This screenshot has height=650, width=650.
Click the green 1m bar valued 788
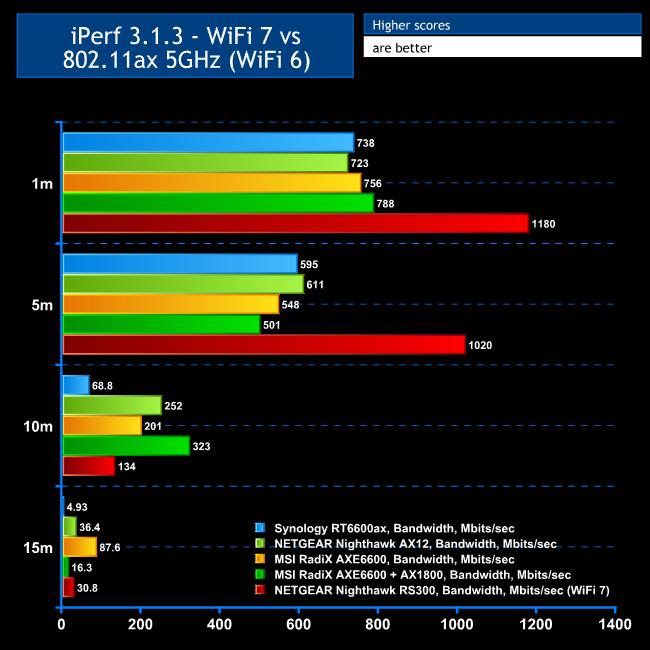point(218,203)
